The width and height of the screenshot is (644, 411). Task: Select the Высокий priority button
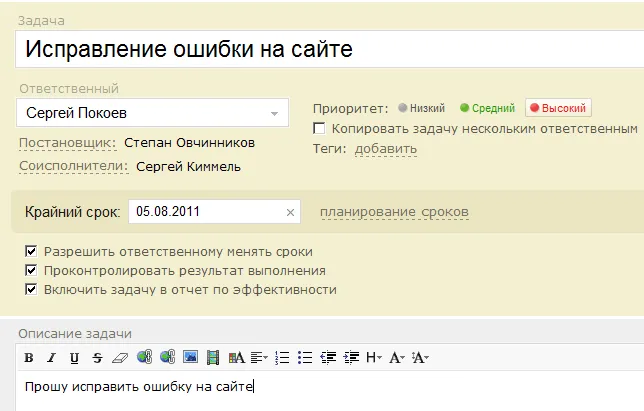[x=558, y=108]
